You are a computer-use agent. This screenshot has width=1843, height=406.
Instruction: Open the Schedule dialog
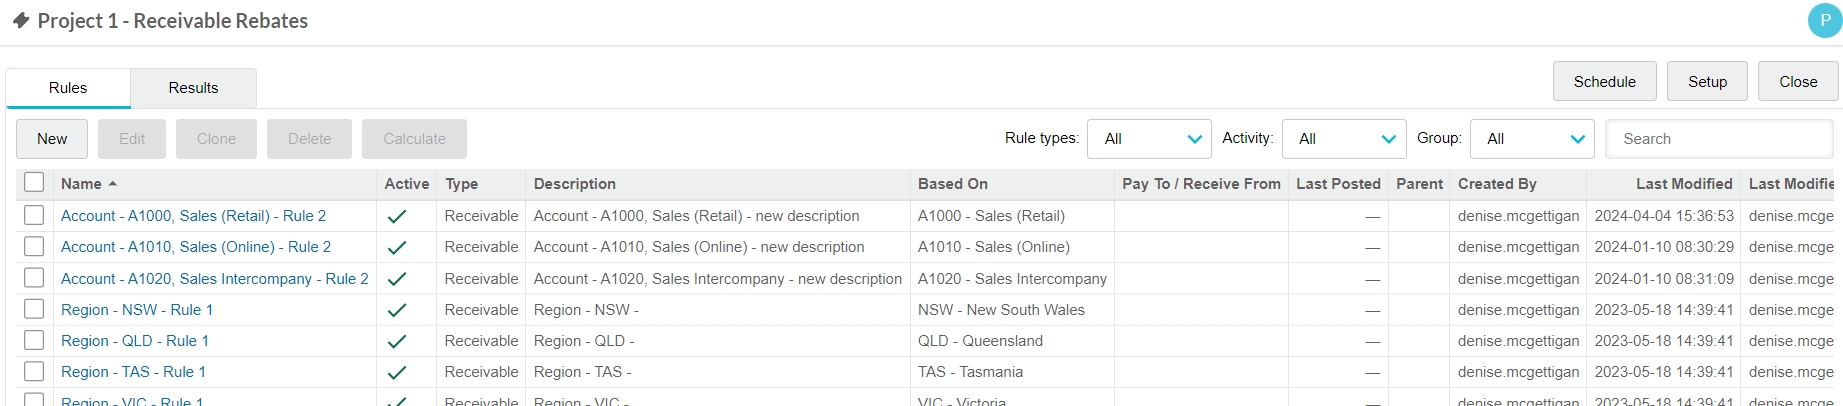1604,81
